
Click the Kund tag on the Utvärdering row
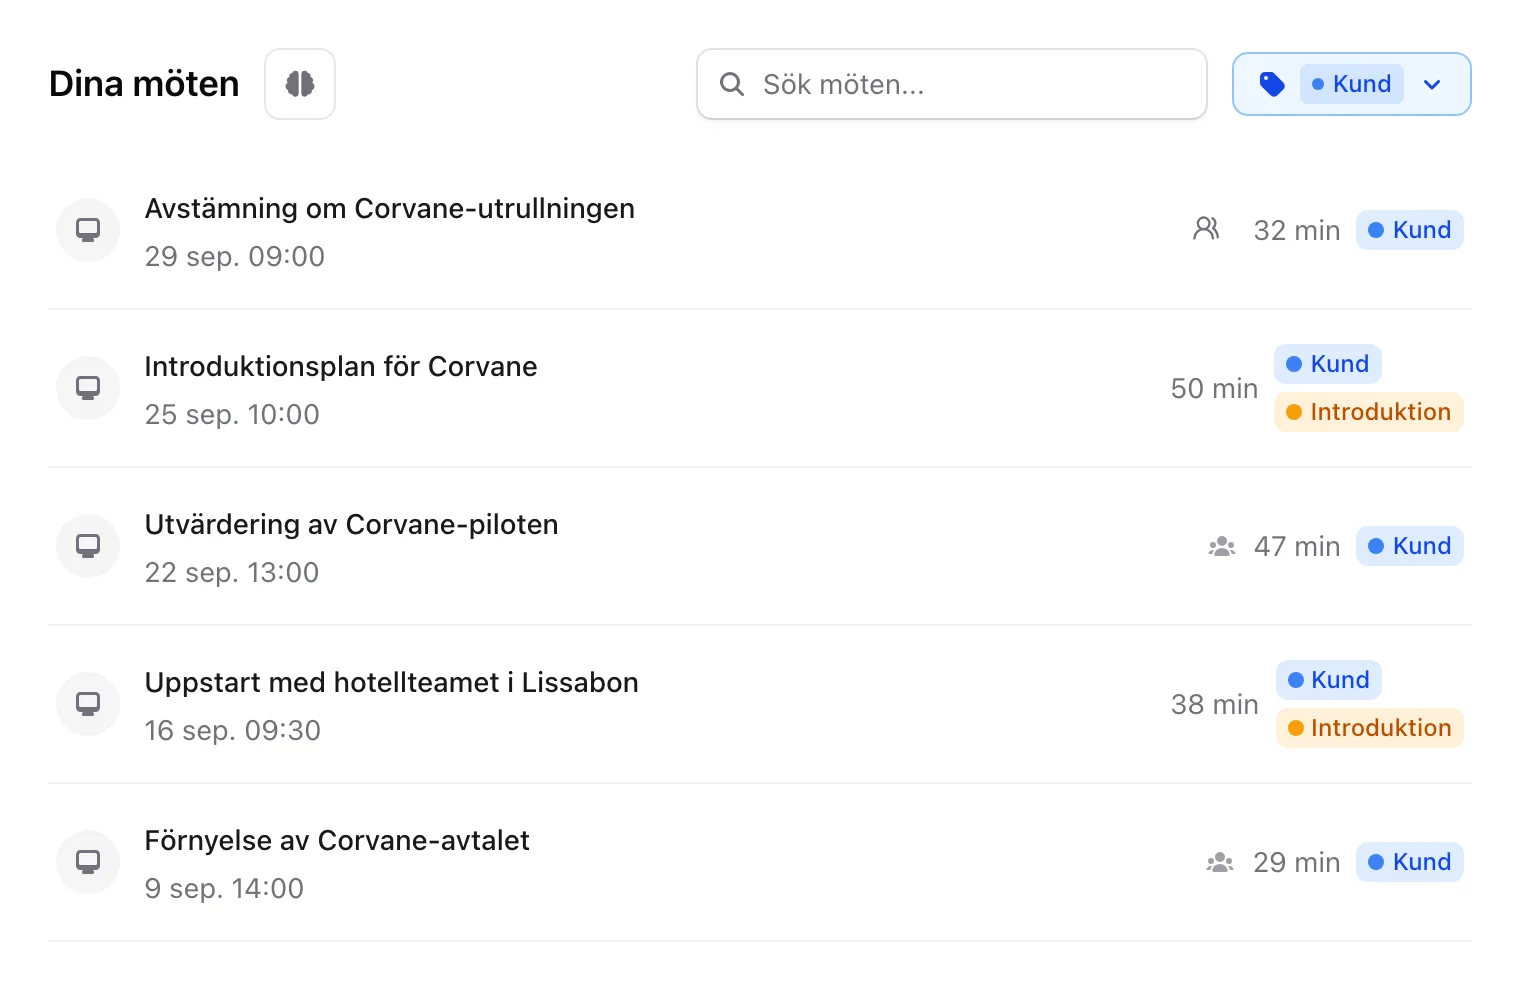pyautogui.click(x=1410, y=546)
